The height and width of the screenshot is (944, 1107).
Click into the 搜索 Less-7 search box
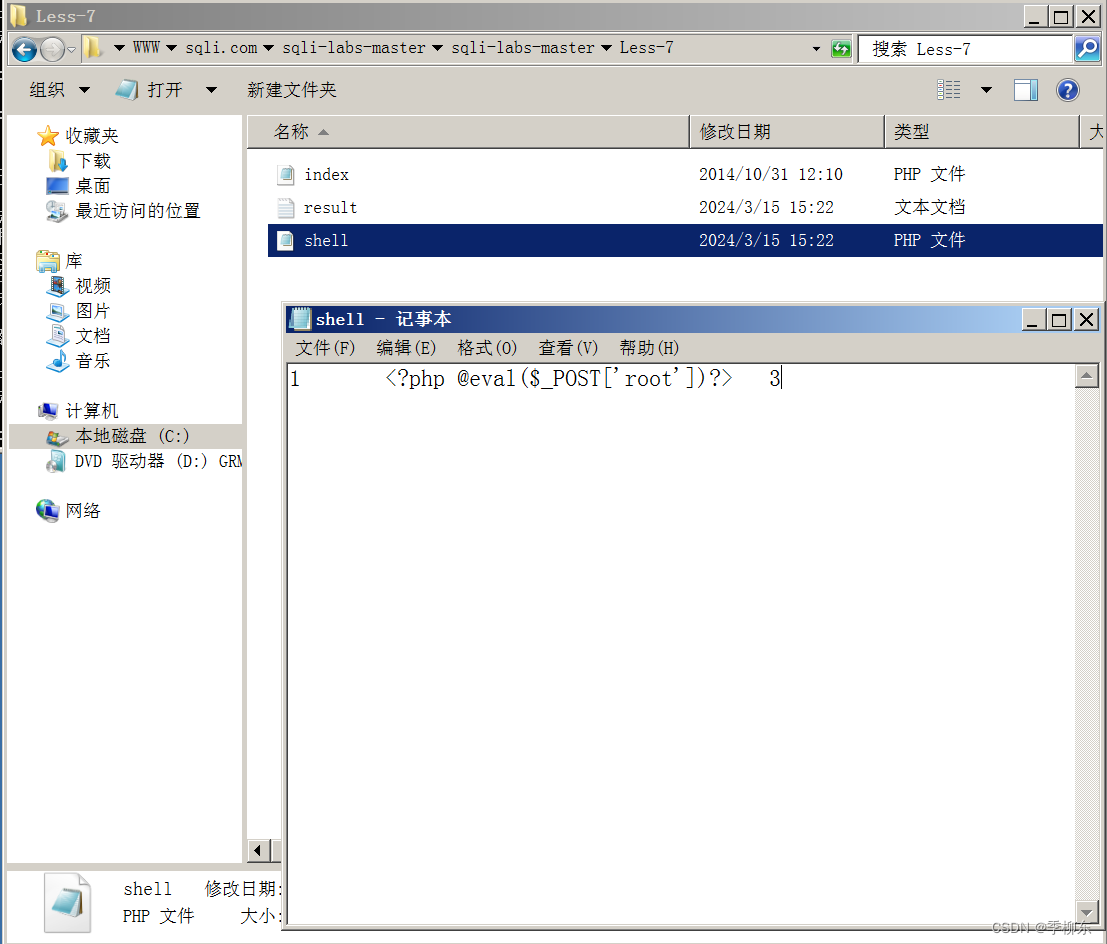coord(964,49)
